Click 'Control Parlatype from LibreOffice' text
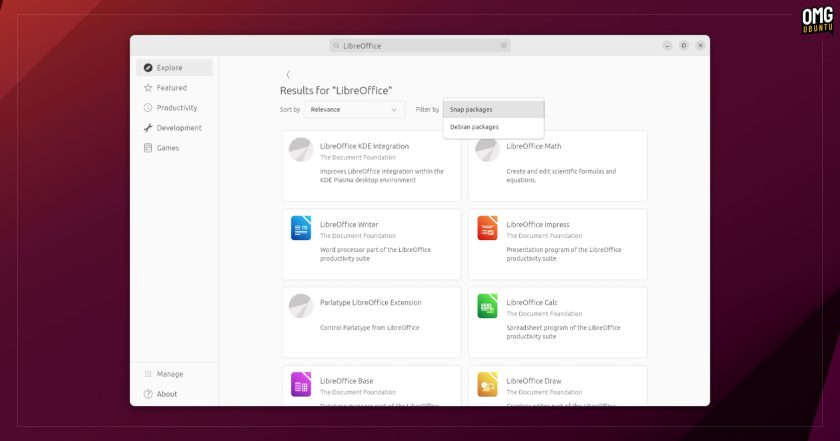This screenshot has width=840, height=441. tap(370, 327)
